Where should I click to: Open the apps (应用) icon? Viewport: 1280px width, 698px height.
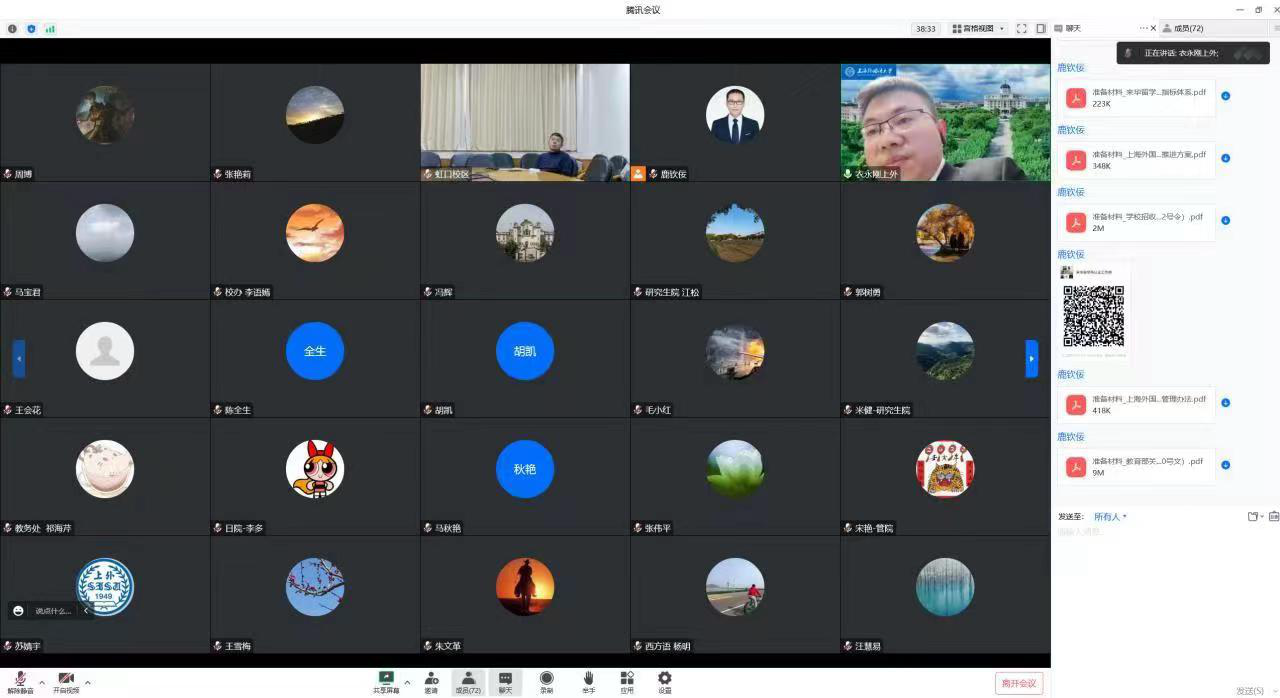point(627,681)
